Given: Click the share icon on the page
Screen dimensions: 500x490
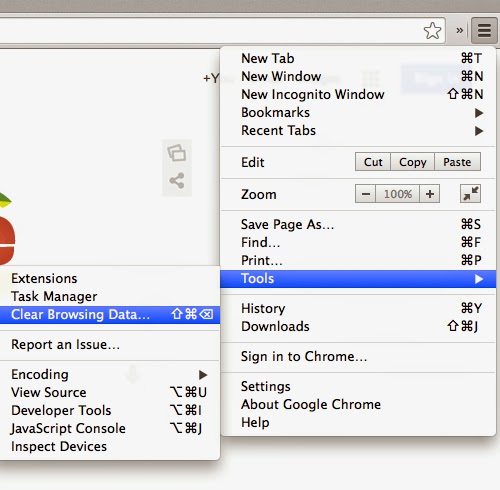Looking at the screenshot, I should [177, 180].
